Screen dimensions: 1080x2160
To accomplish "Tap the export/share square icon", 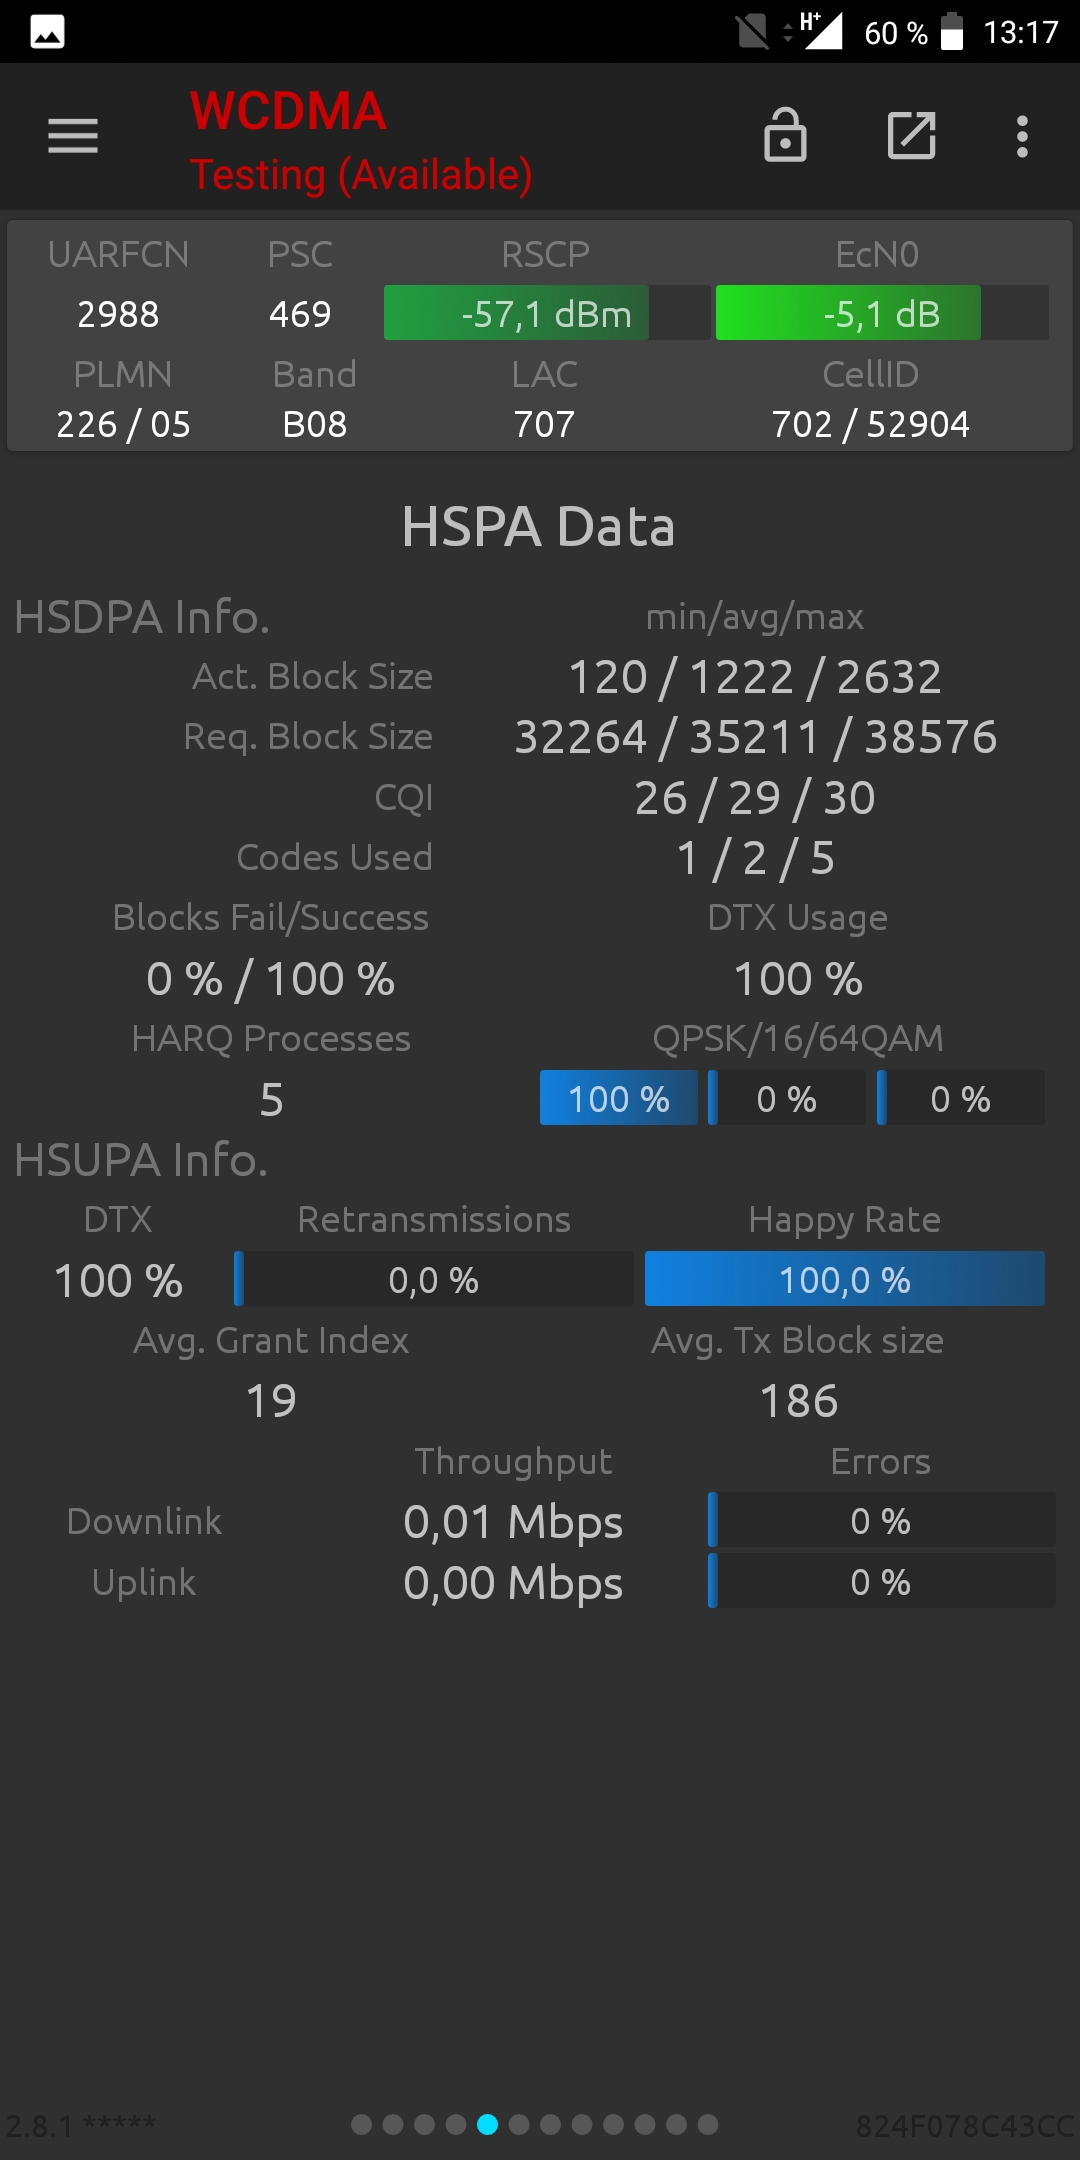I will [x=912, y=135].
